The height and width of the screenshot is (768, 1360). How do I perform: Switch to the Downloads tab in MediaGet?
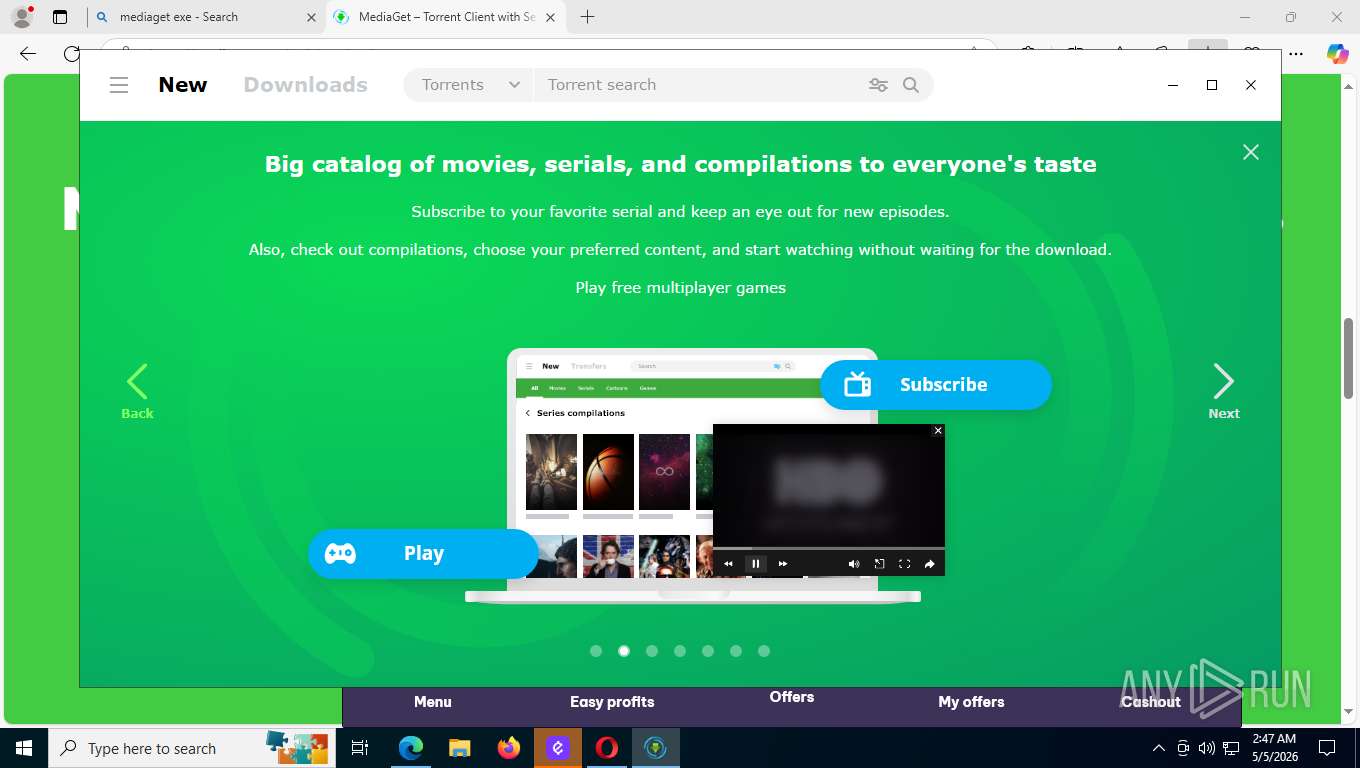click(x=306, y=85)
